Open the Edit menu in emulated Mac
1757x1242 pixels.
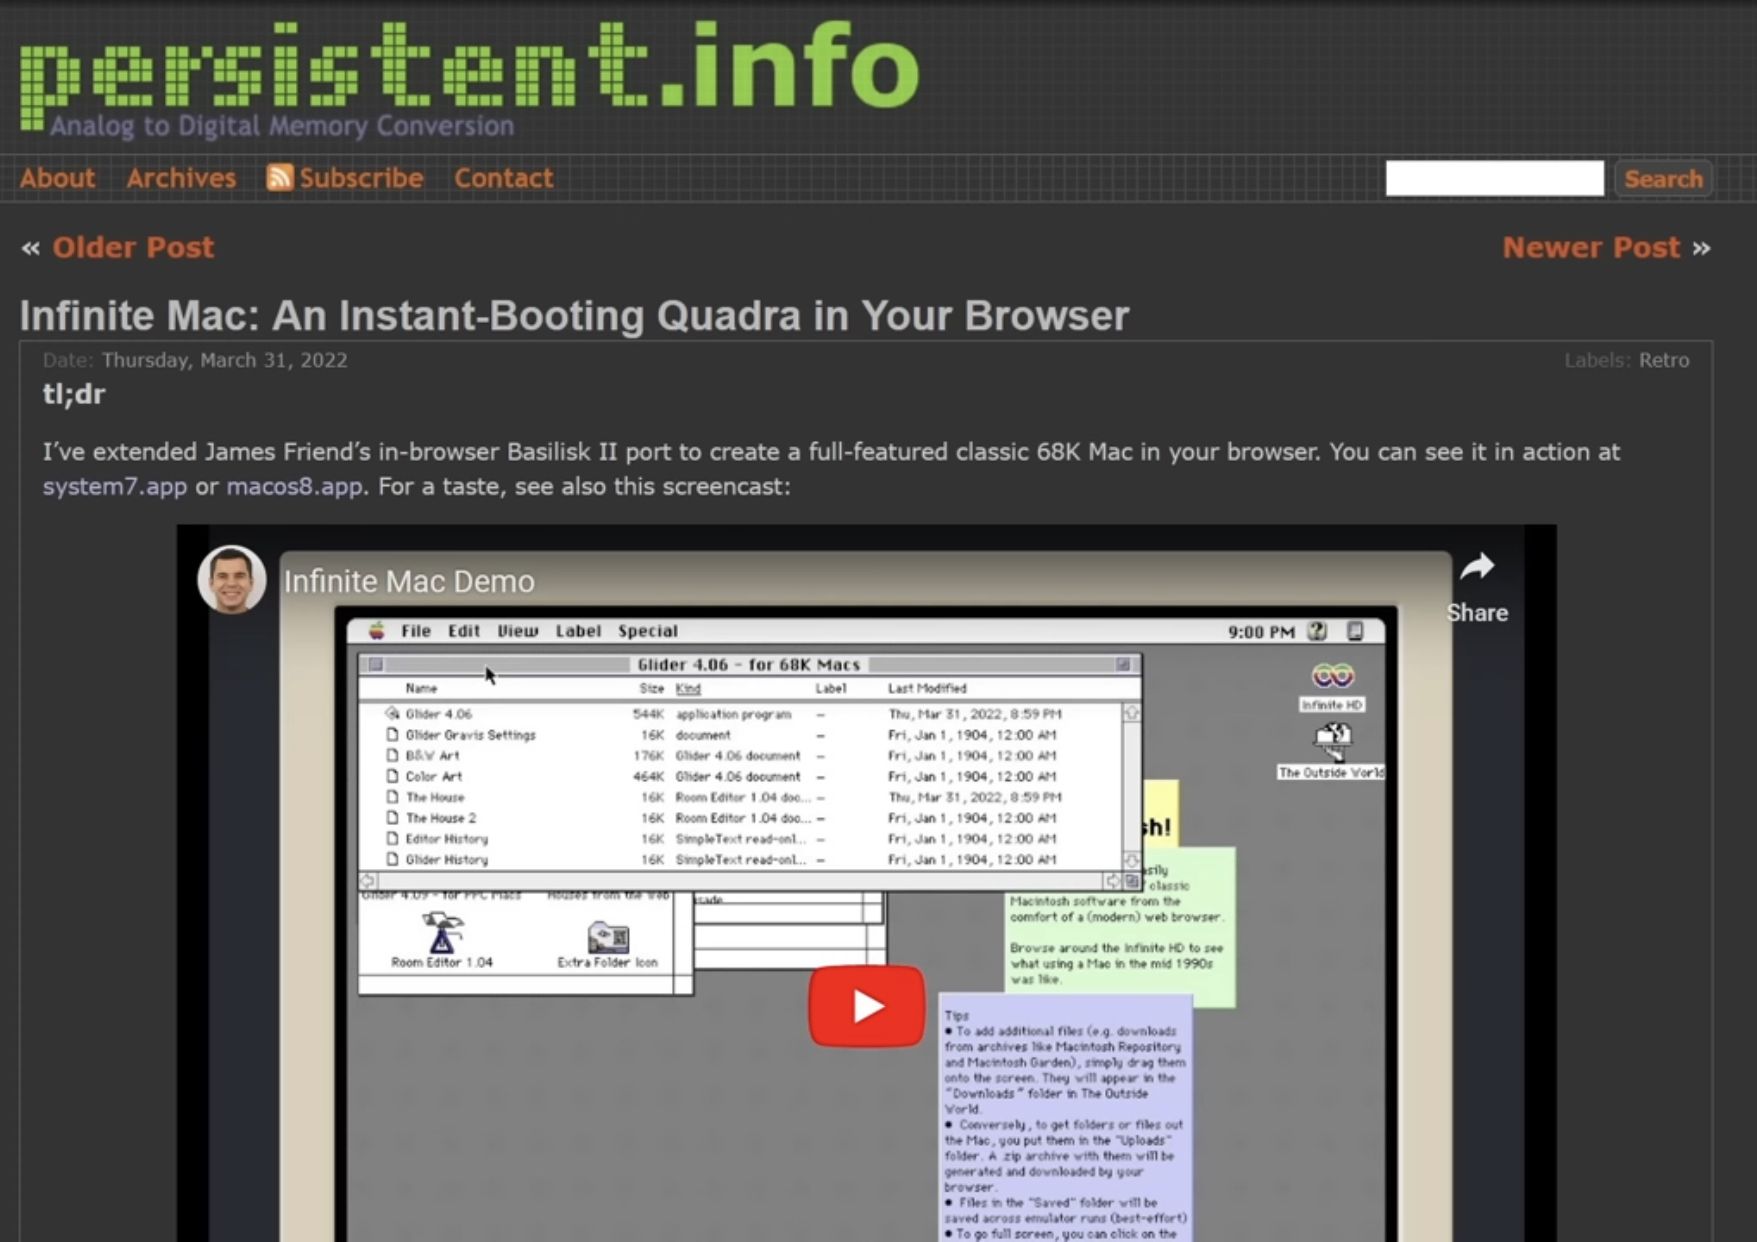tap(464, 631)
